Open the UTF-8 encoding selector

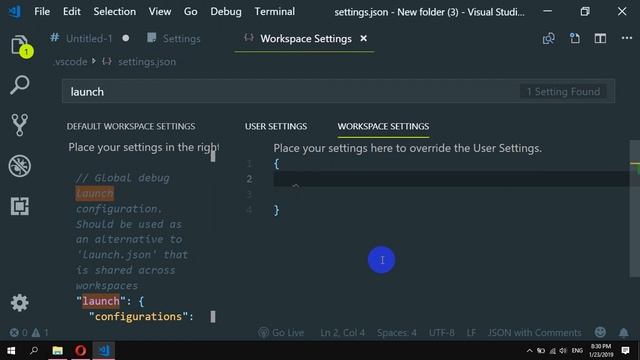point(442,333)
